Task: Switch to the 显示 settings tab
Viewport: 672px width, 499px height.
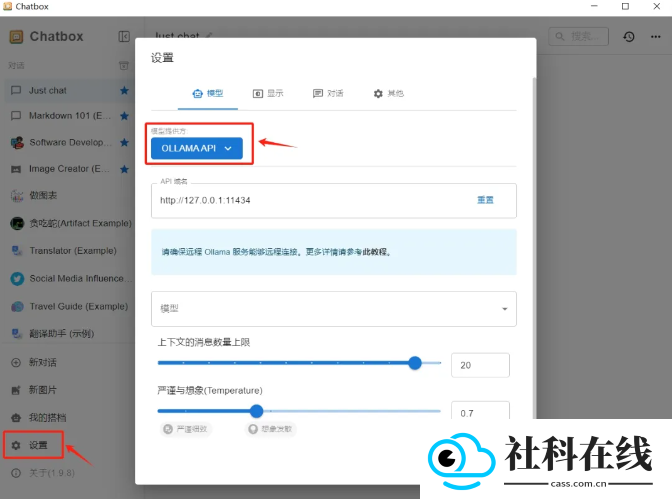Action: tap(268, 93)
